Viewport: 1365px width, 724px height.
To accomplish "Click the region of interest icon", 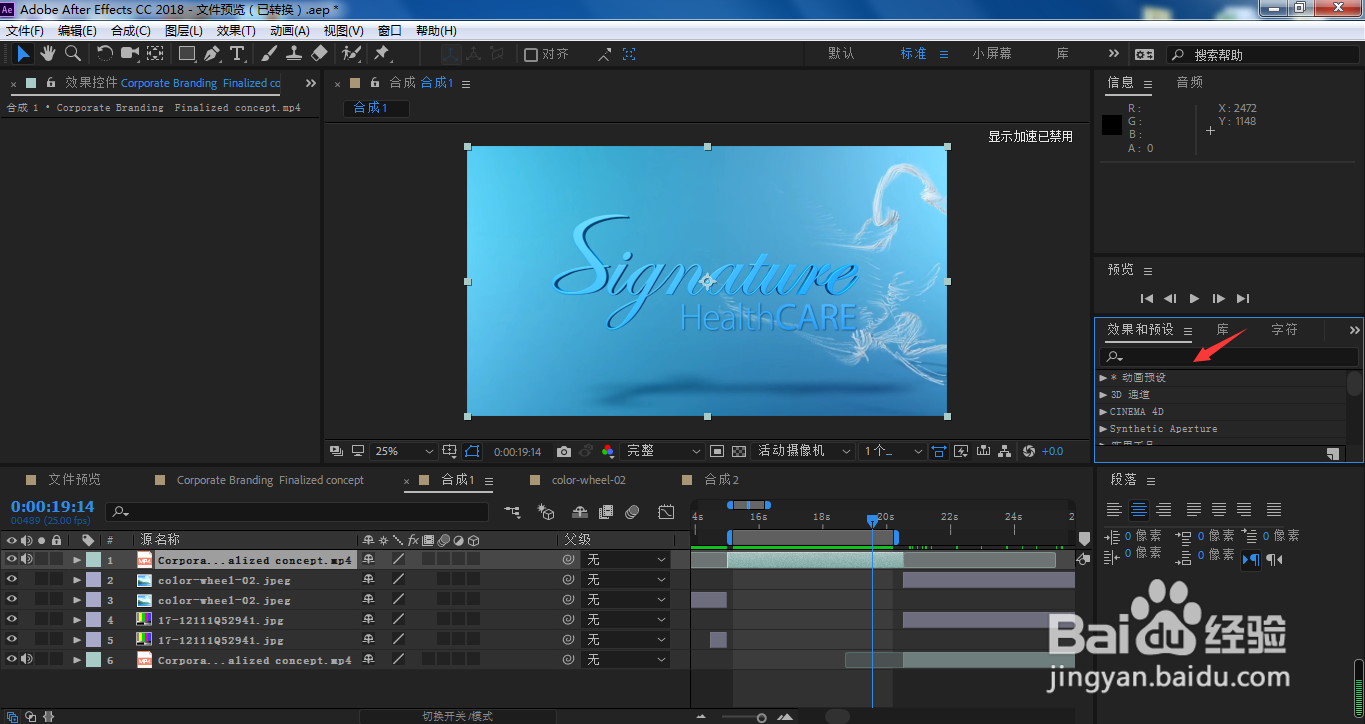I will pyautogui.click(x=716, y=452).
